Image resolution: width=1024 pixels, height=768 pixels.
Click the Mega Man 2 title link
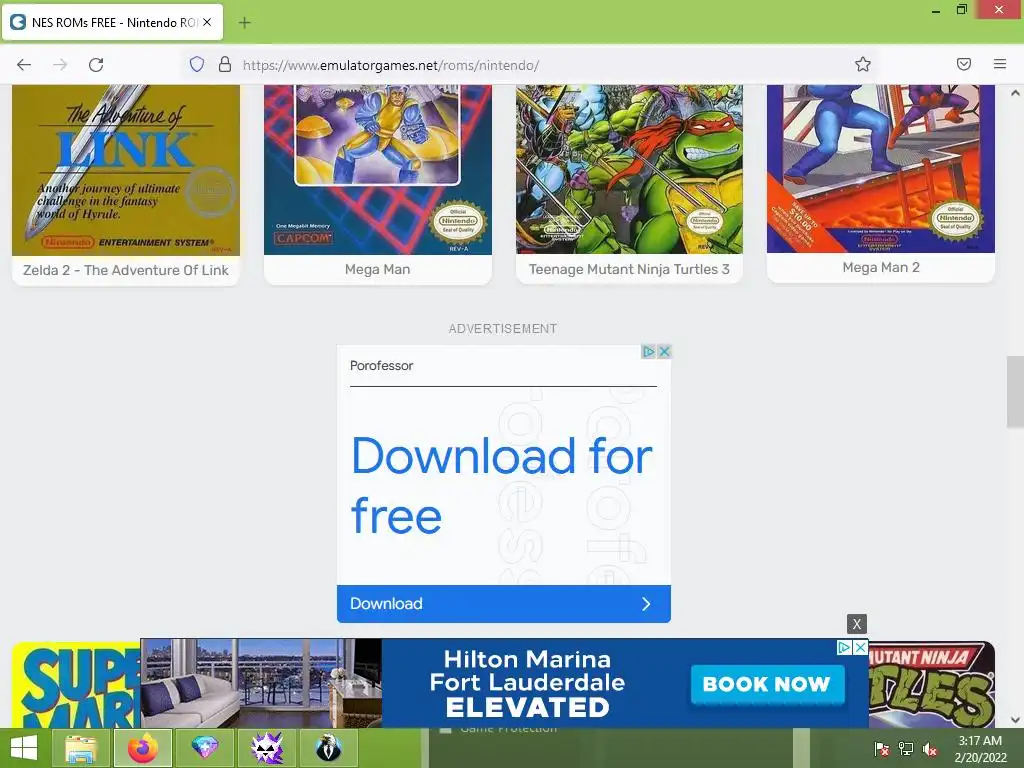[x=880, y=267]
